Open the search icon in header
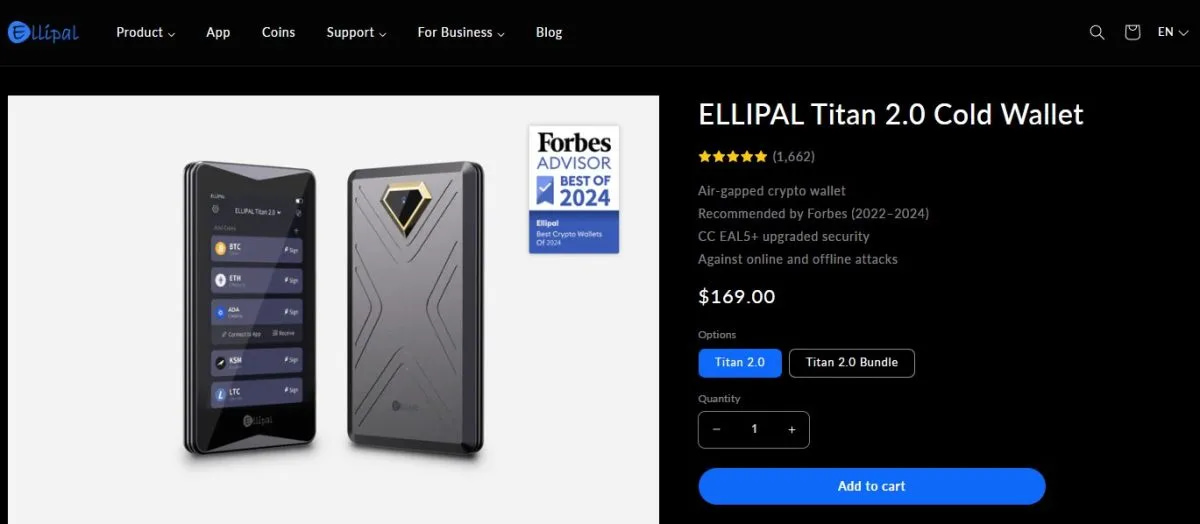The height and width of the screenshot is (524, 1200). point(1097,32)
